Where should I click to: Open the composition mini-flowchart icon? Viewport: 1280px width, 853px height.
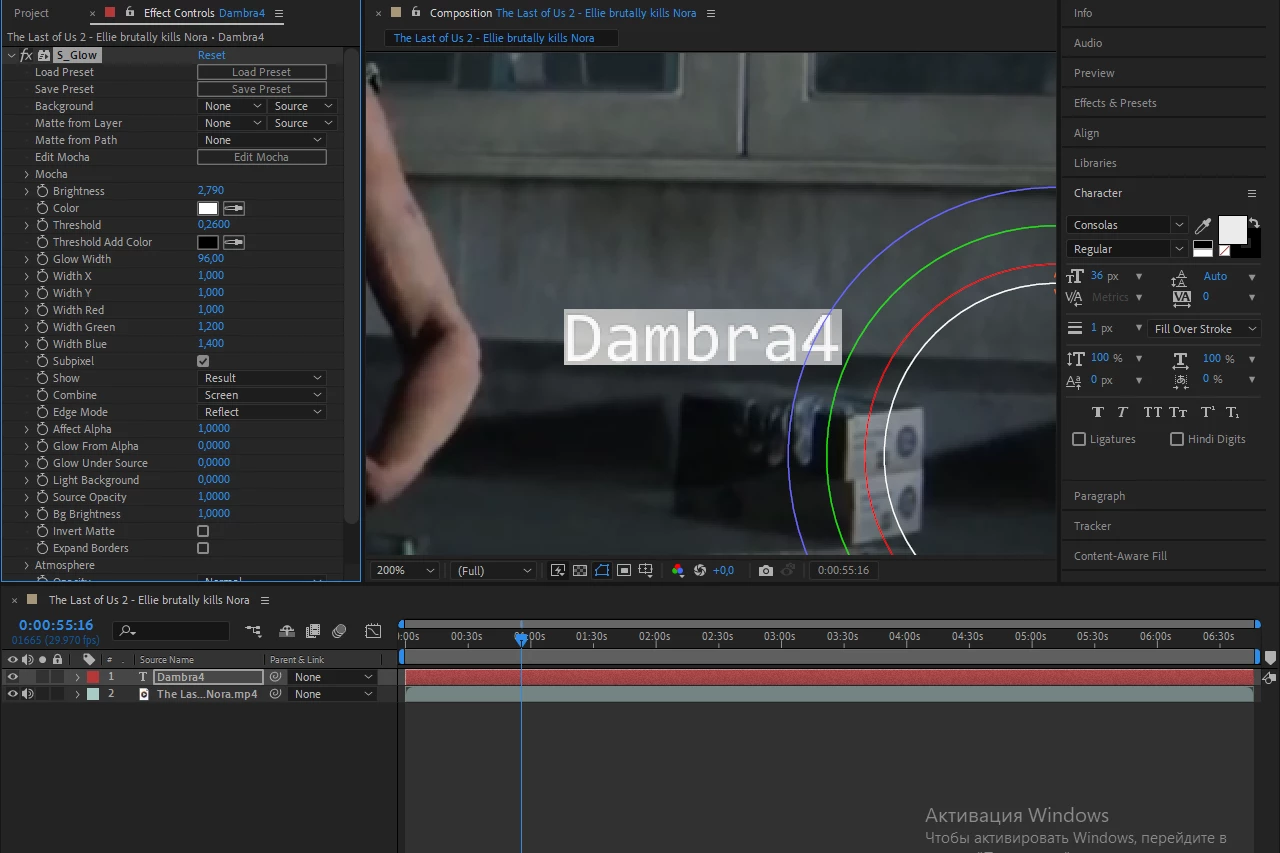pyautogui.click(x=253, y=631)
